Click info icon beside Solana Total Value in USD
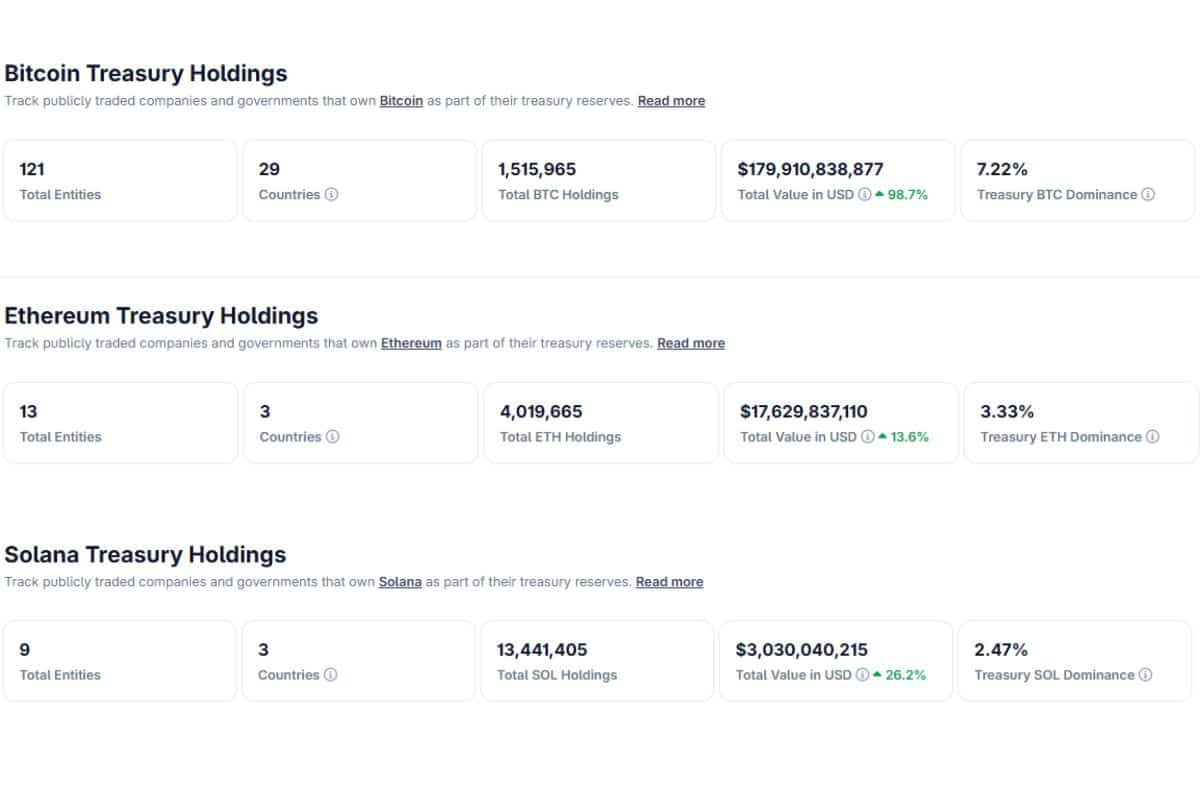 [862, 675]
